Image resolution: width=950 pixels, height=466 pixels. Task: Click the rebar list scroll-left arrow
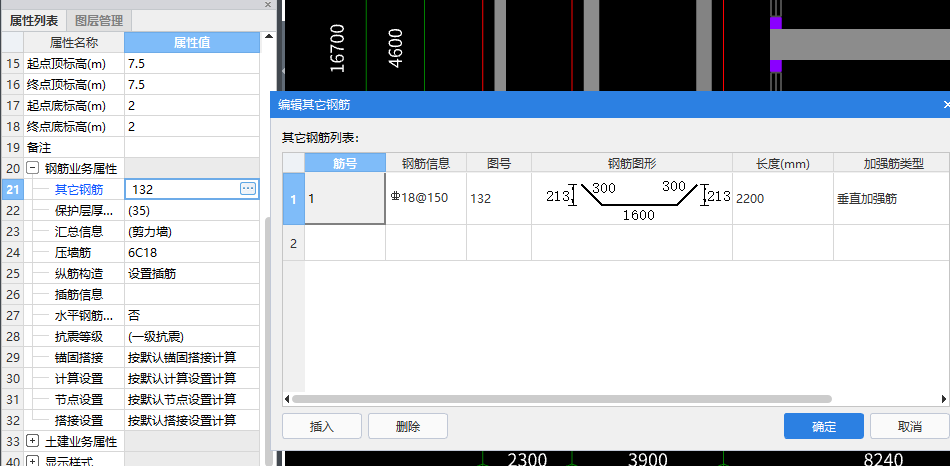(287, 399)
